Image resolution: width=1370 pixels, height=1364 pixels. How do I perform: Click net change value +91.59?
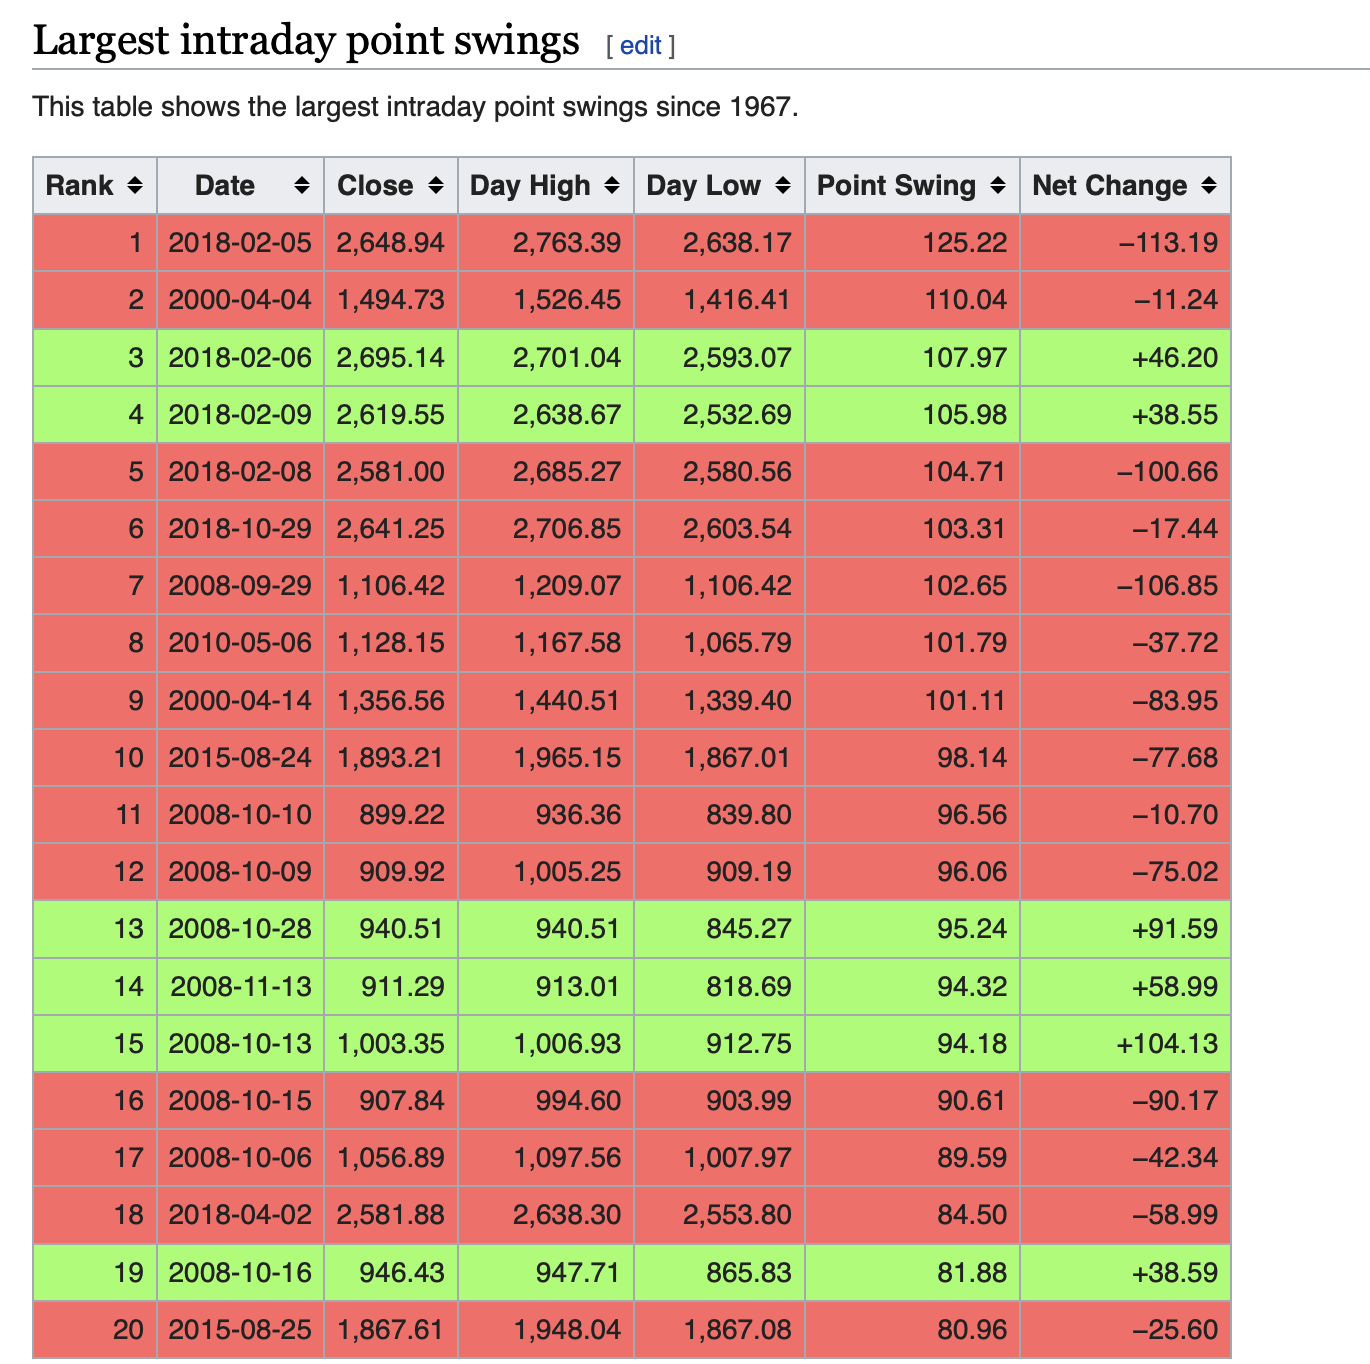click(1174, 929)
